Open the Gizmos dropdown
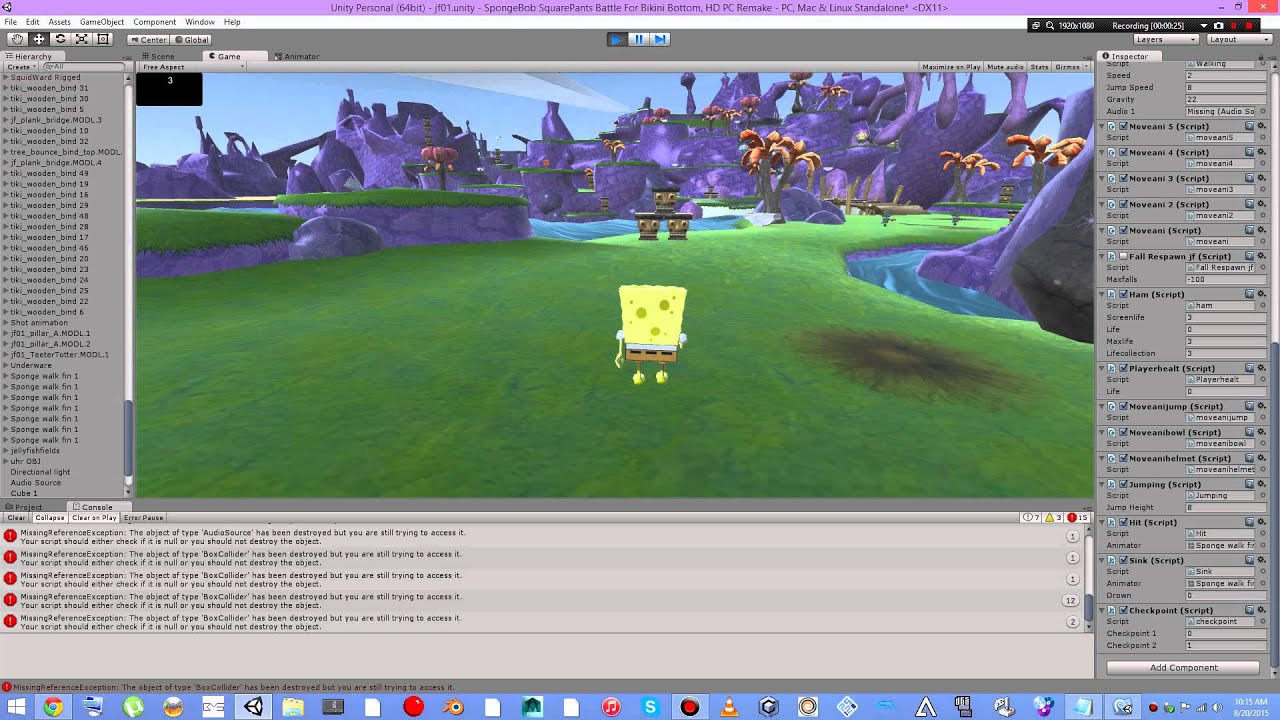This screenshot has width=1280, height=720. tap(1070, 67)
